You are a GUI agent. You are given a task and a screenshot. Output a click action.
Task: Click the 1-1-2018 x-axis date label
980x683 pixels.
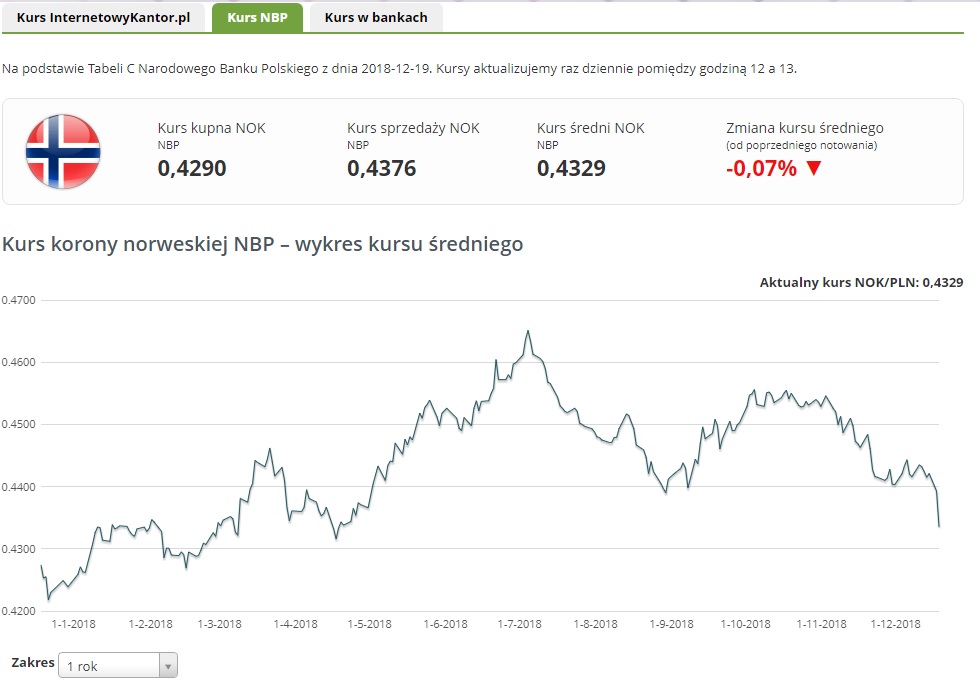pos(73,624)
